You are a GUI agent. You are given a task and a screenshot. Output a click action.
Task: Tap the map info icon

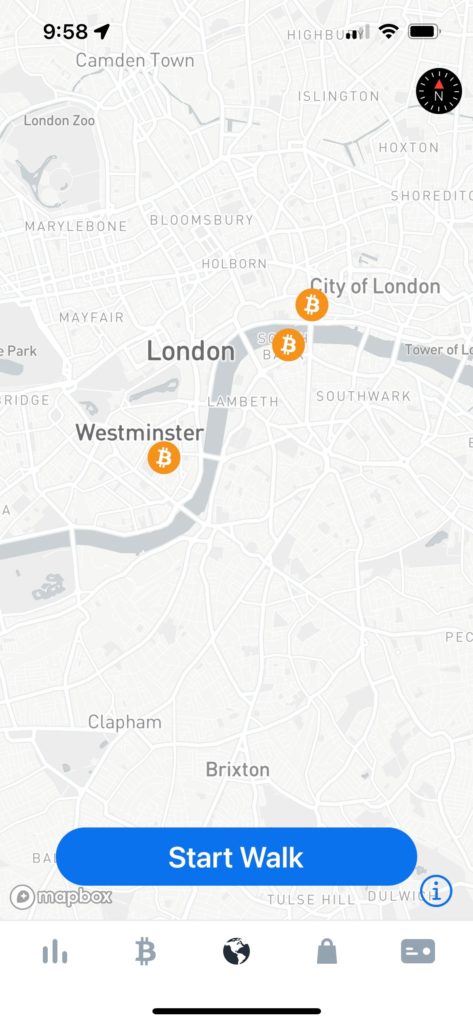436,889
